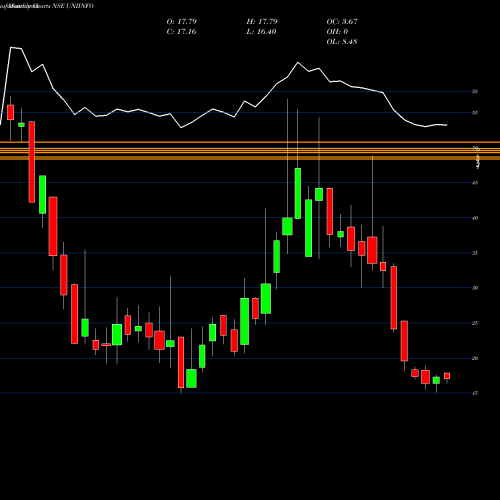Click the 58 price axis label
The width and height of the screenshot is (500, 500).
click(475, 91)
